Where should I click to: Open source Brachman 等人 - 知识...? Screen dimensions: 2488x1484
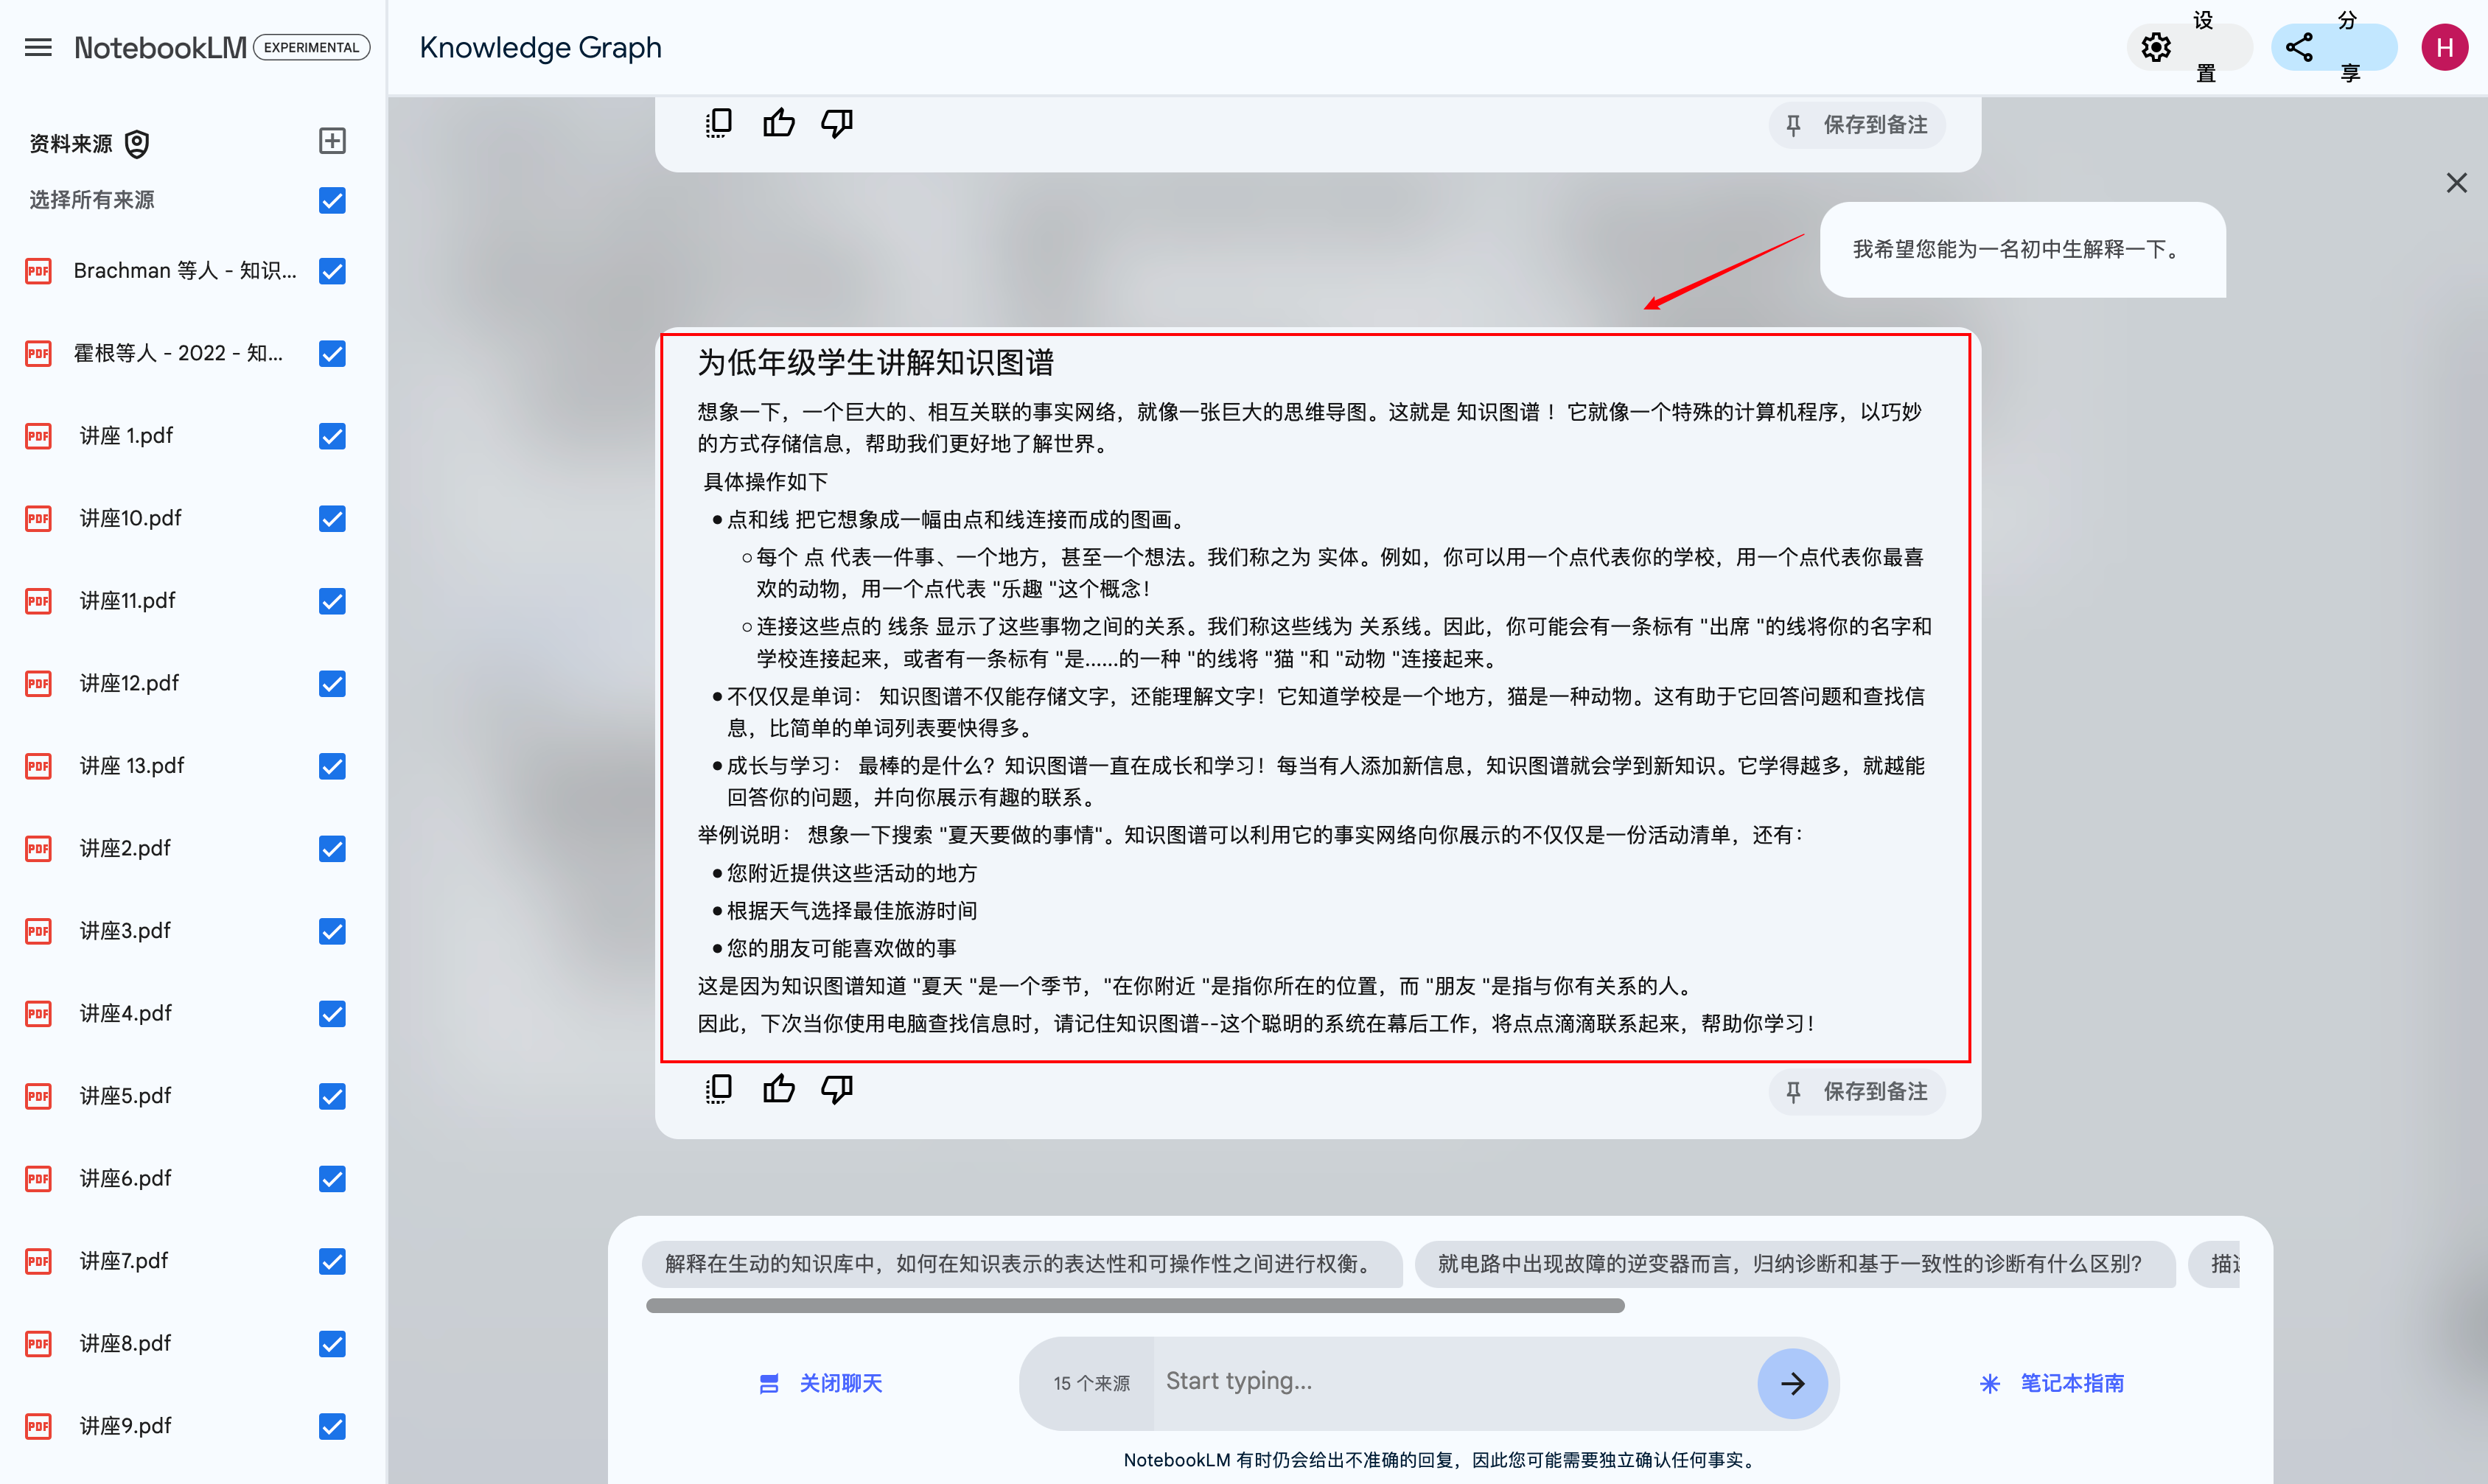click(185, 271)
